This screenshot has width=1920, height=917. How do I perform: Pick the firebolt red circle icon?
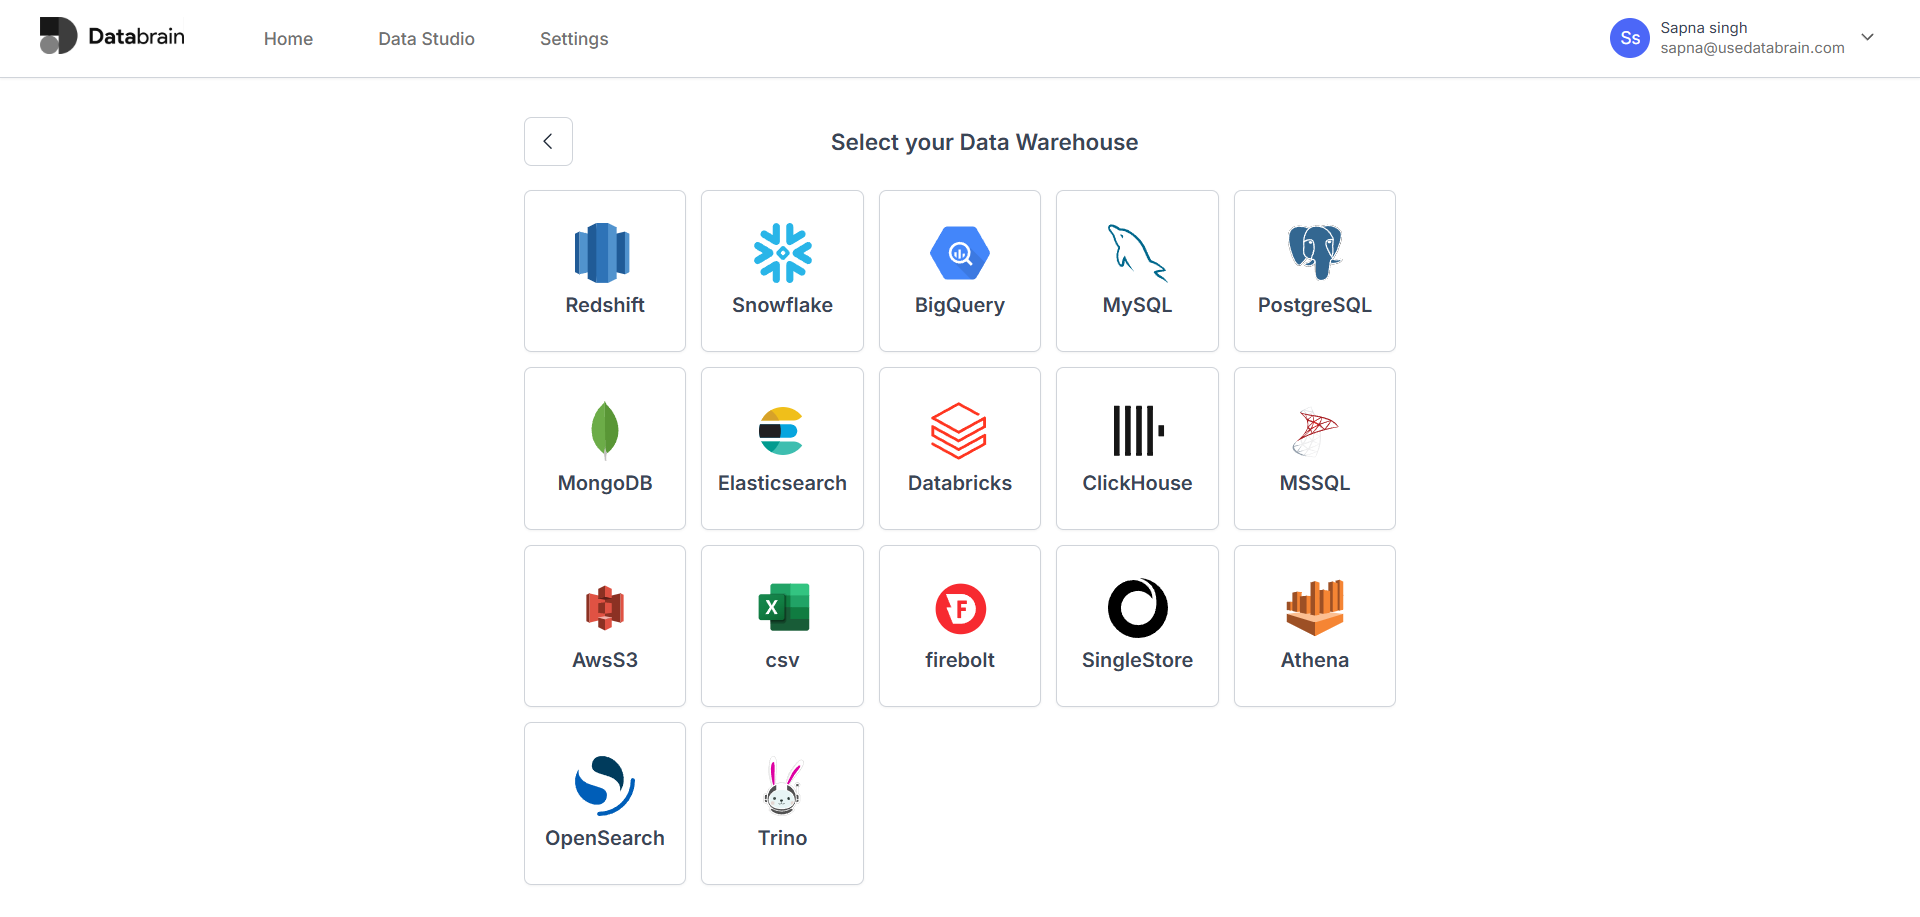[x=959, y=608]
